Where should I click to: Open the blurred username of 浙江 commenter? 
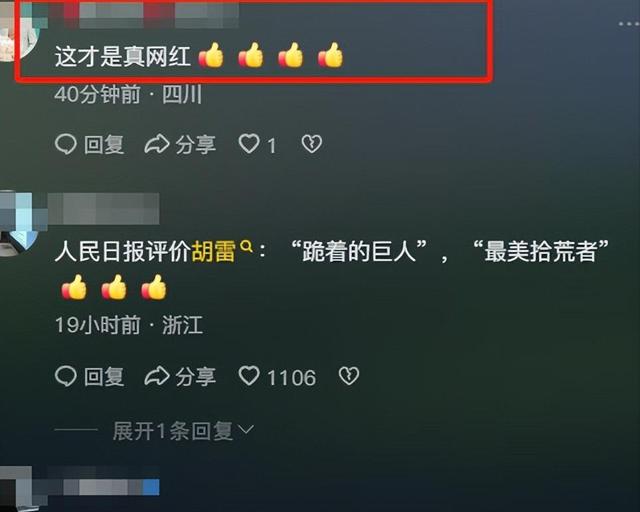[104, 209]
